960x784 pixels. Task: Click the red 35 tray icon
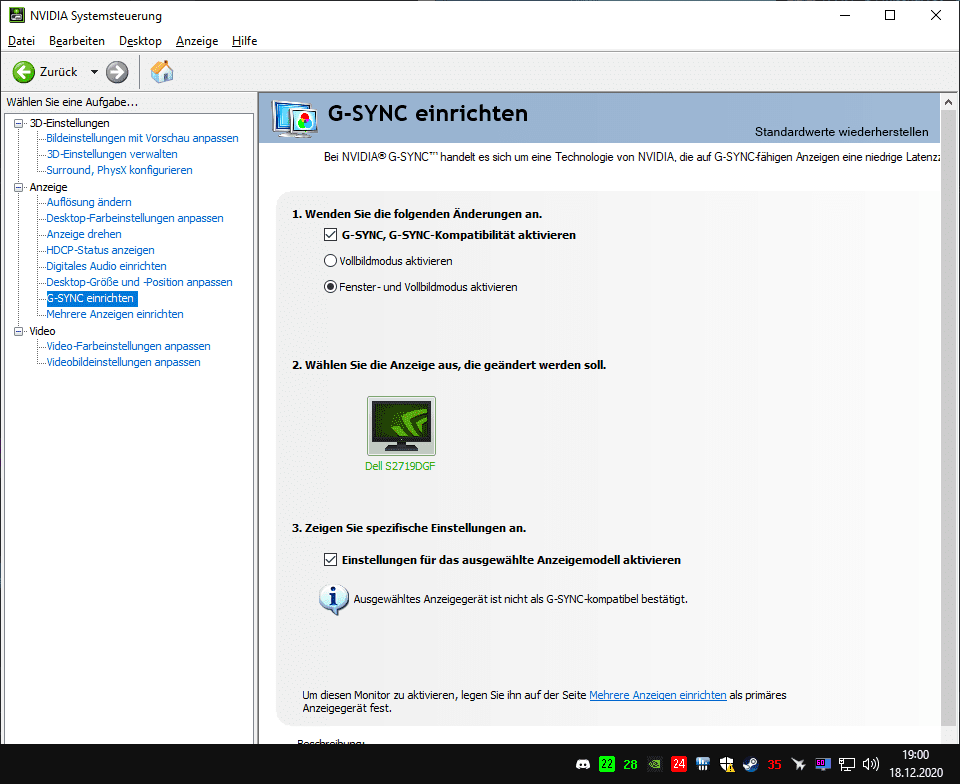tap(774, 764)
